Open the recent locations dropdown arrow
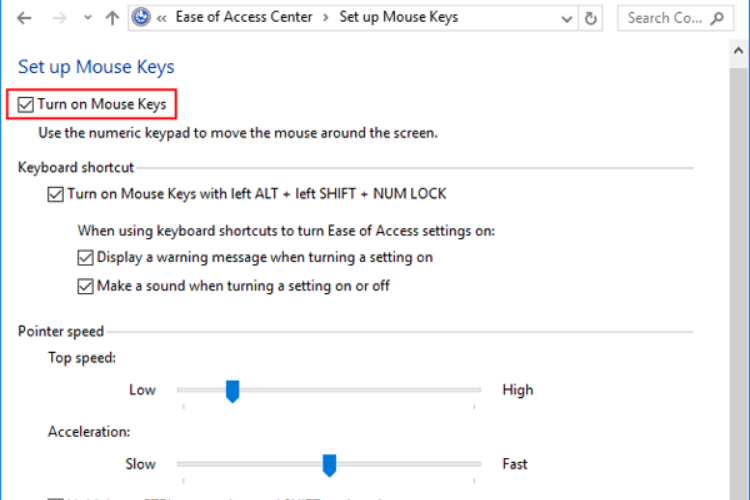The image size is (750, 500). [x=88, y=18]
